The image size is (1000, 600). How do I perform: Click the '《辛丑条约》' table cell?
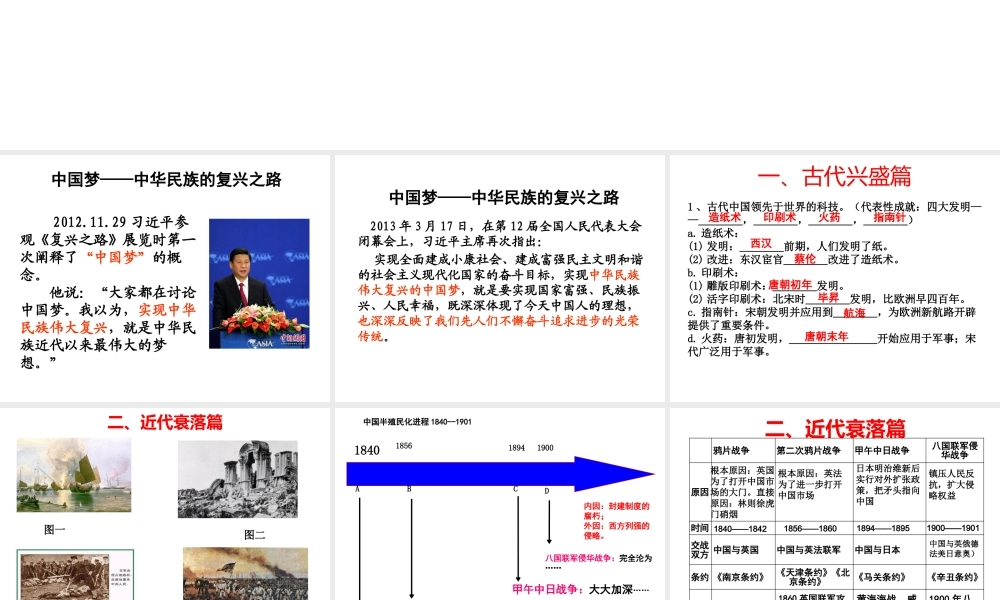954,577
